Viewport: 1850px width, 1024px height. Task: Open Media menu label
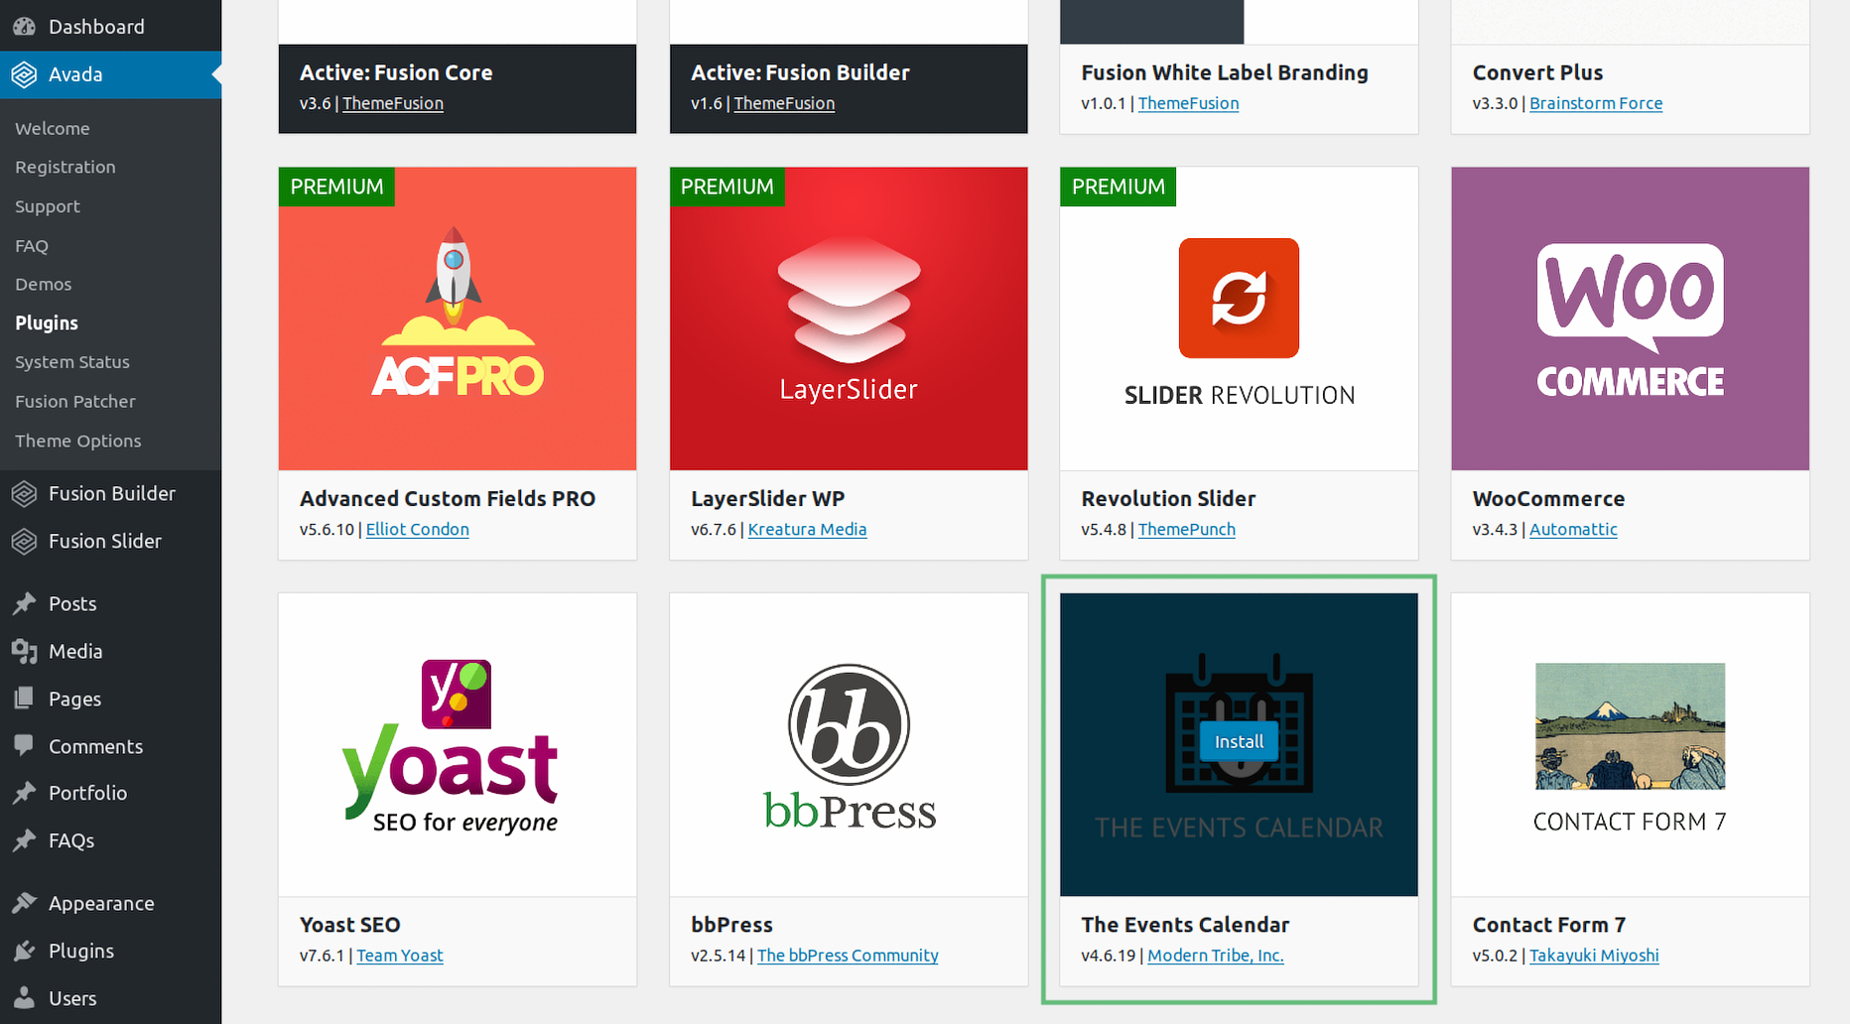(75, 652)
